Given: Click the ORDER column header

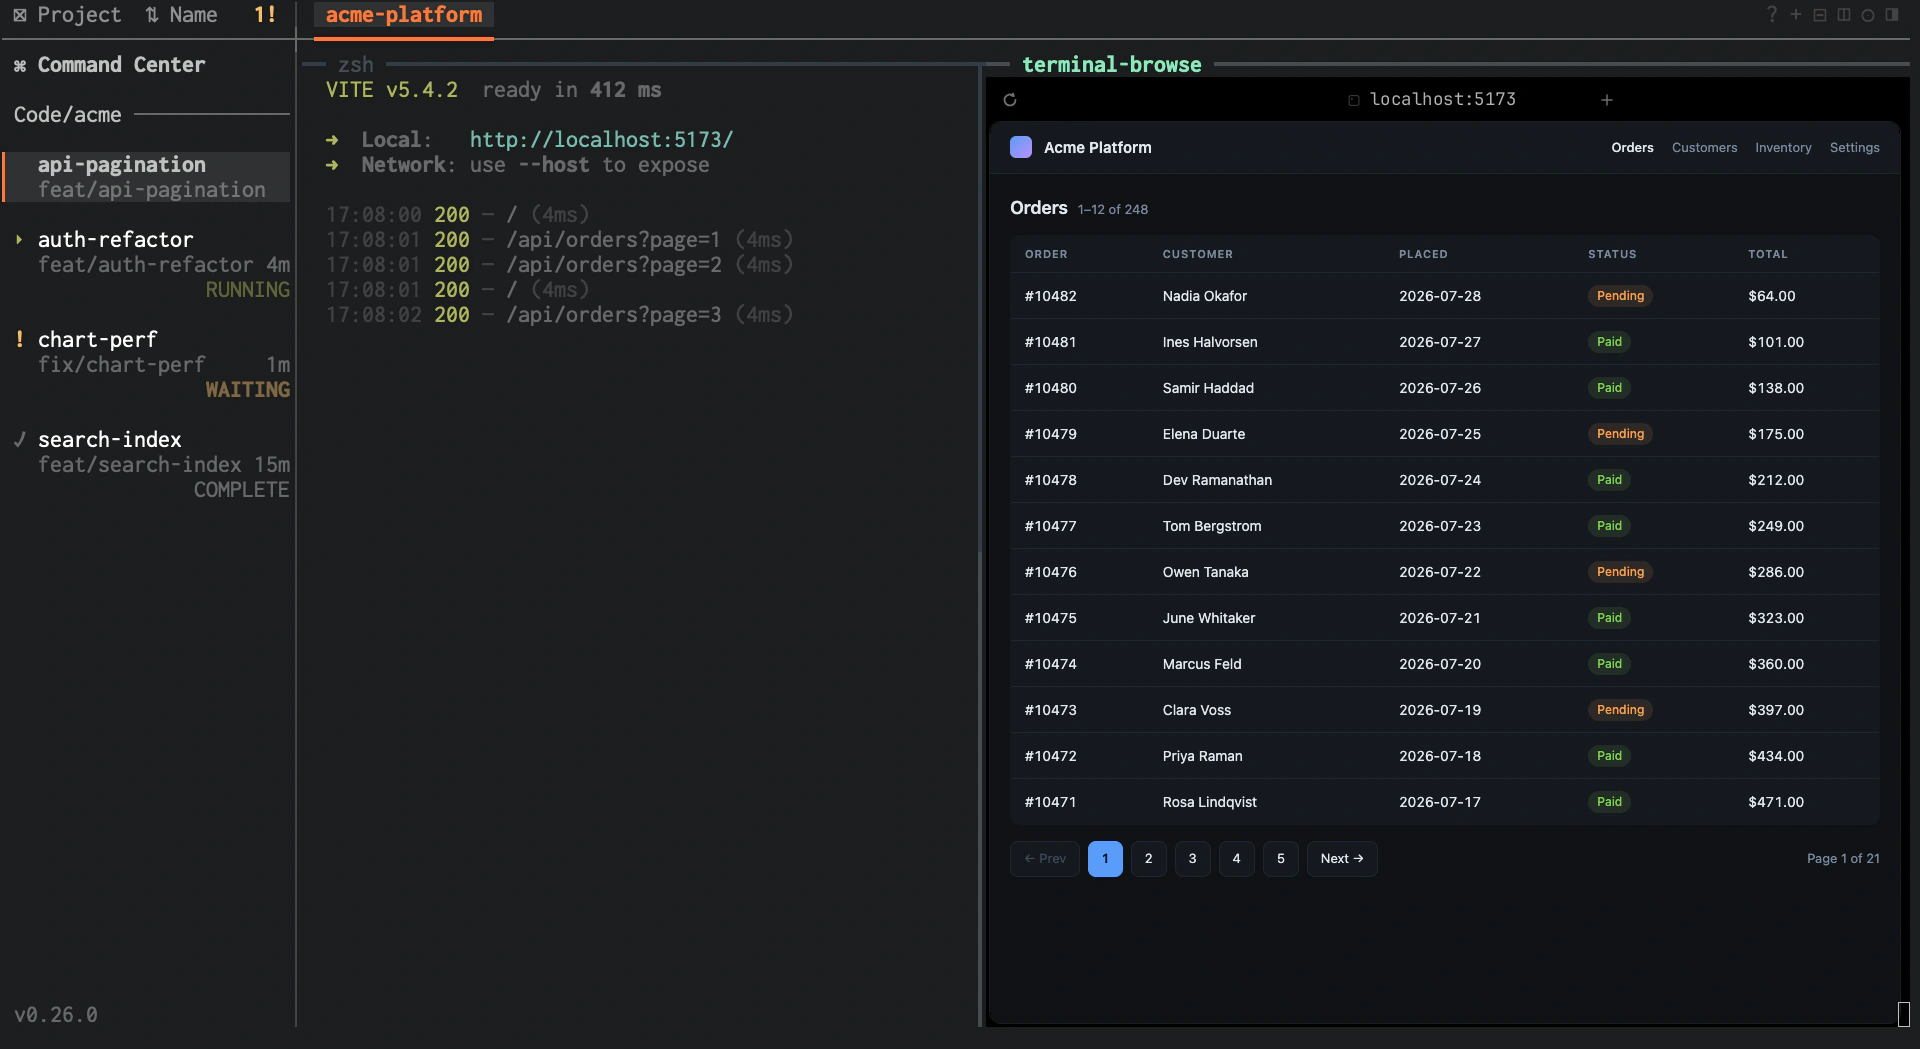Looking at the screenshot, I should click(x=1046, y=254).
